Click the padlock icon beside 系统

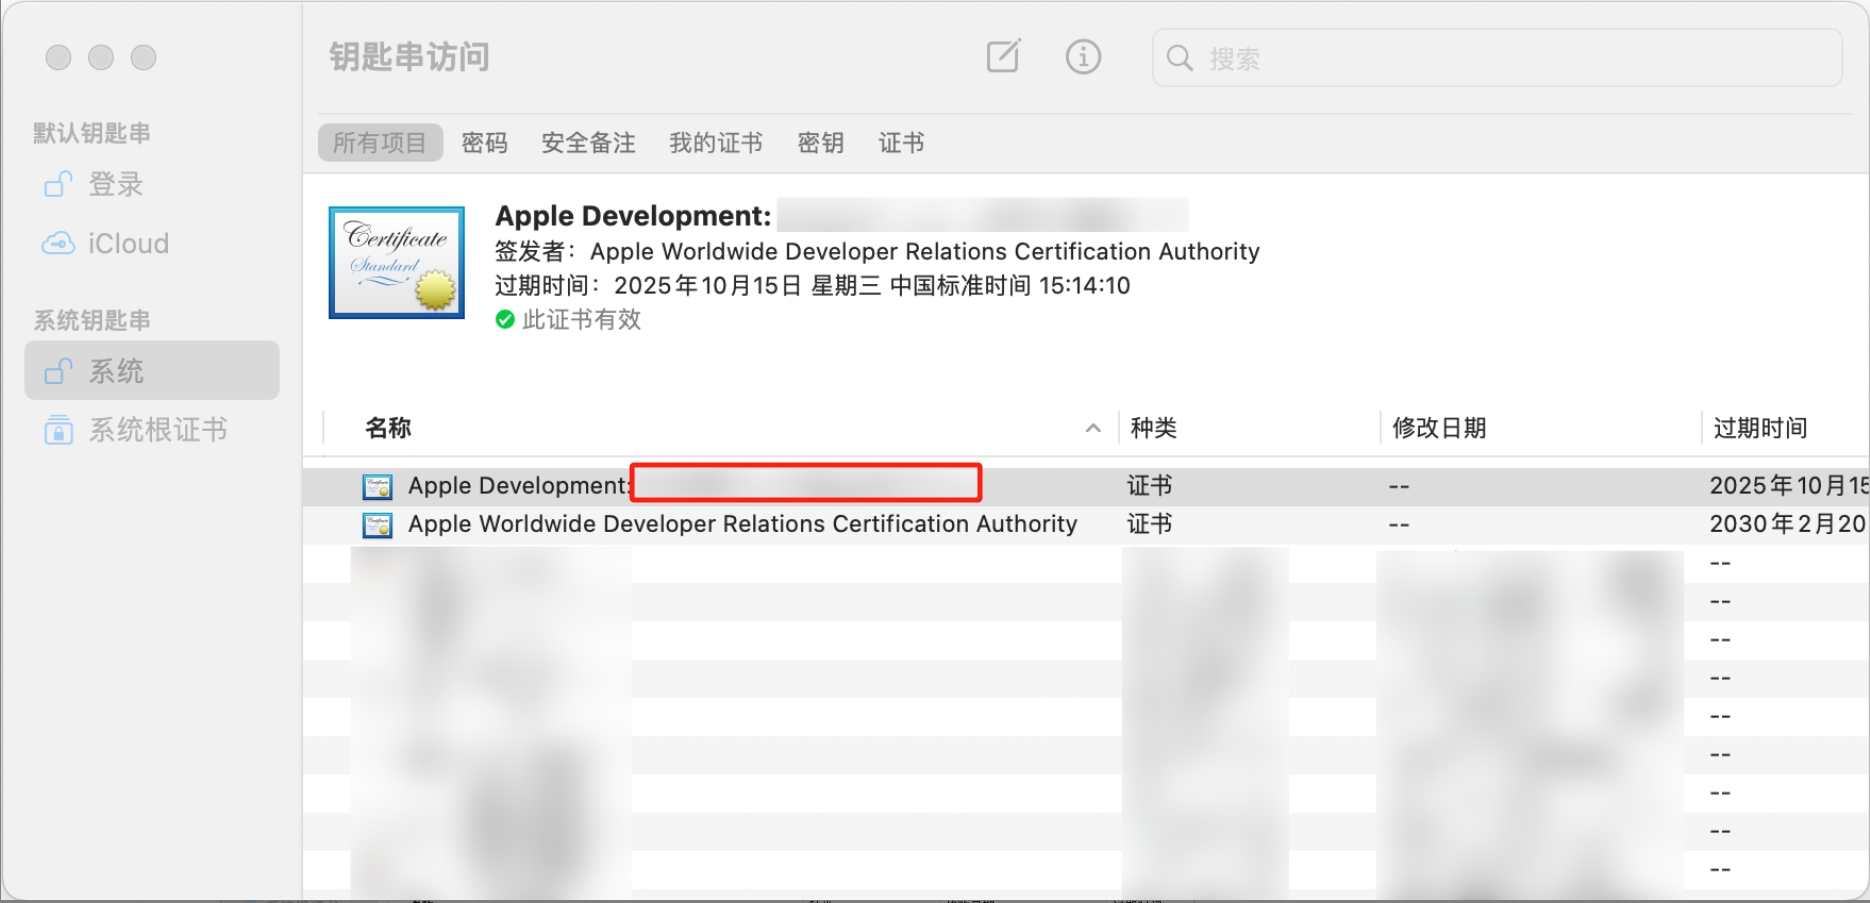58,371
